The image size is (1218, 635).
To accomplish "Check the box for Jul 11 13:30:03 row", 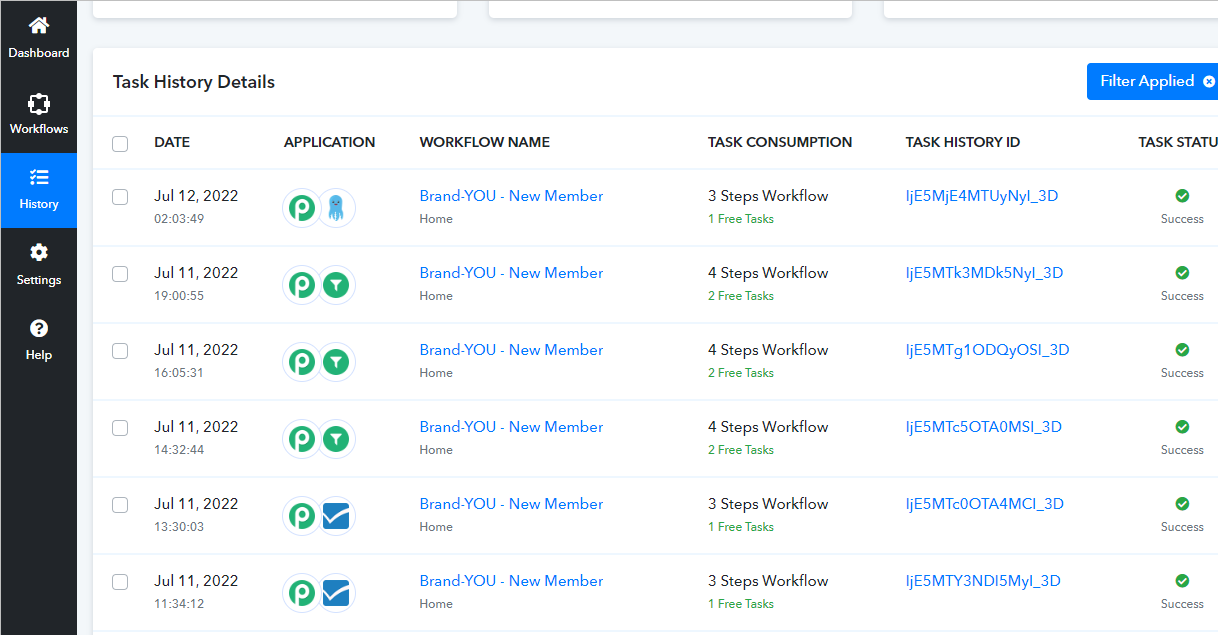I will [120, 505].
